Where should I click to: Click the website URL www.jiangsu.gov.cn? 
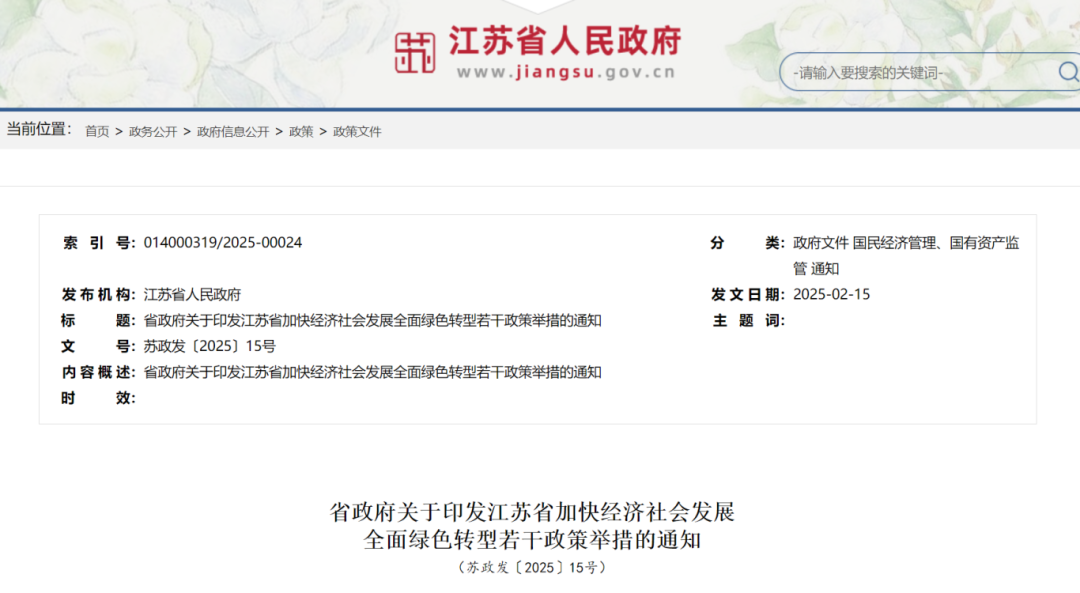coord(567,69)
